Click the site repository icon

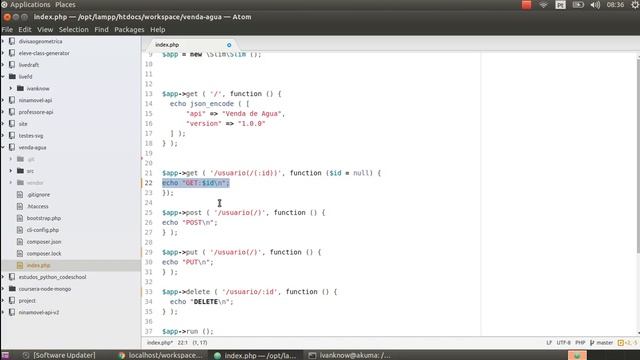click(x=12, y=124)
